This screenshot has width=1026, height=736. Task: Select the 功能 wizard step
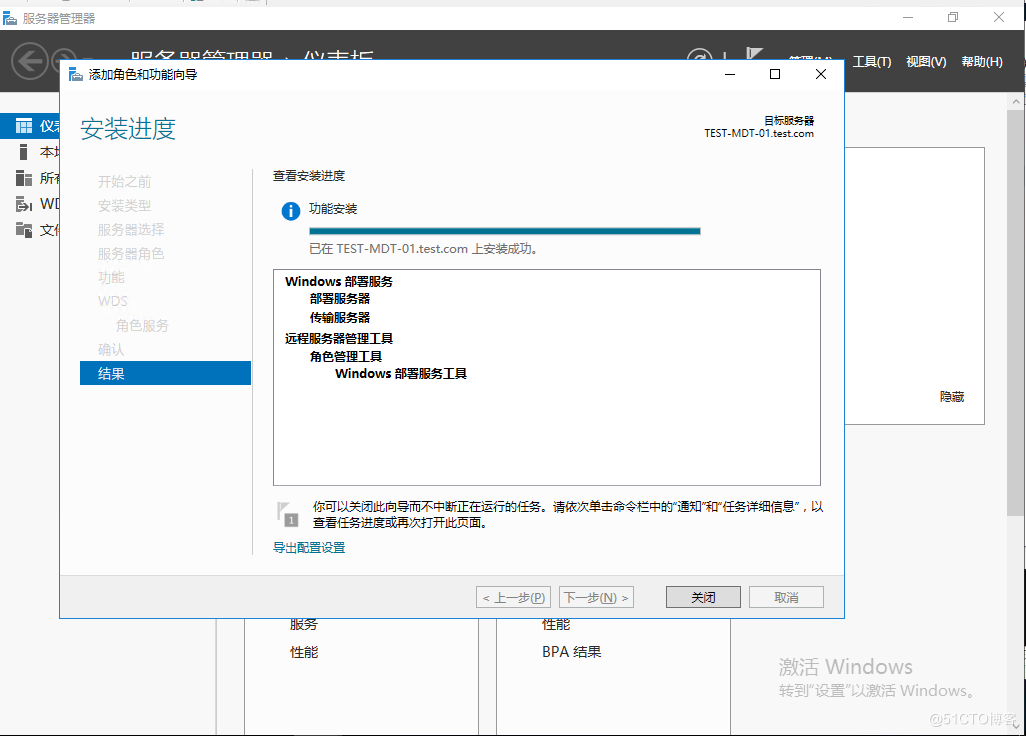111,277
